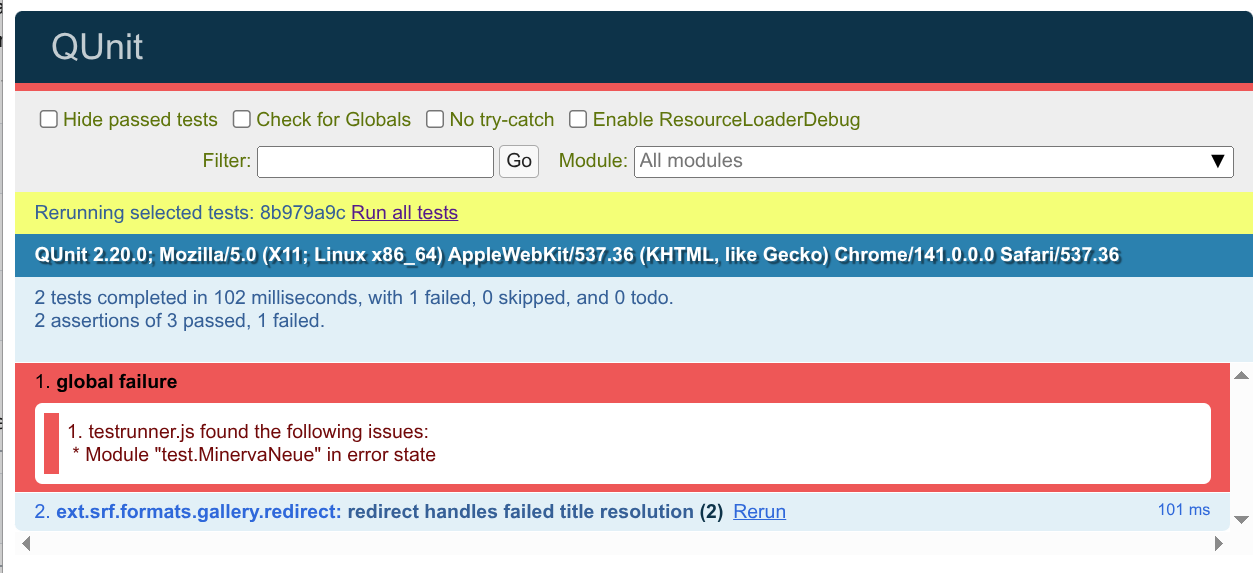This screenshot has height=573, width=1259.
Task: Open the QUnit header link
Action: (97, 47)
